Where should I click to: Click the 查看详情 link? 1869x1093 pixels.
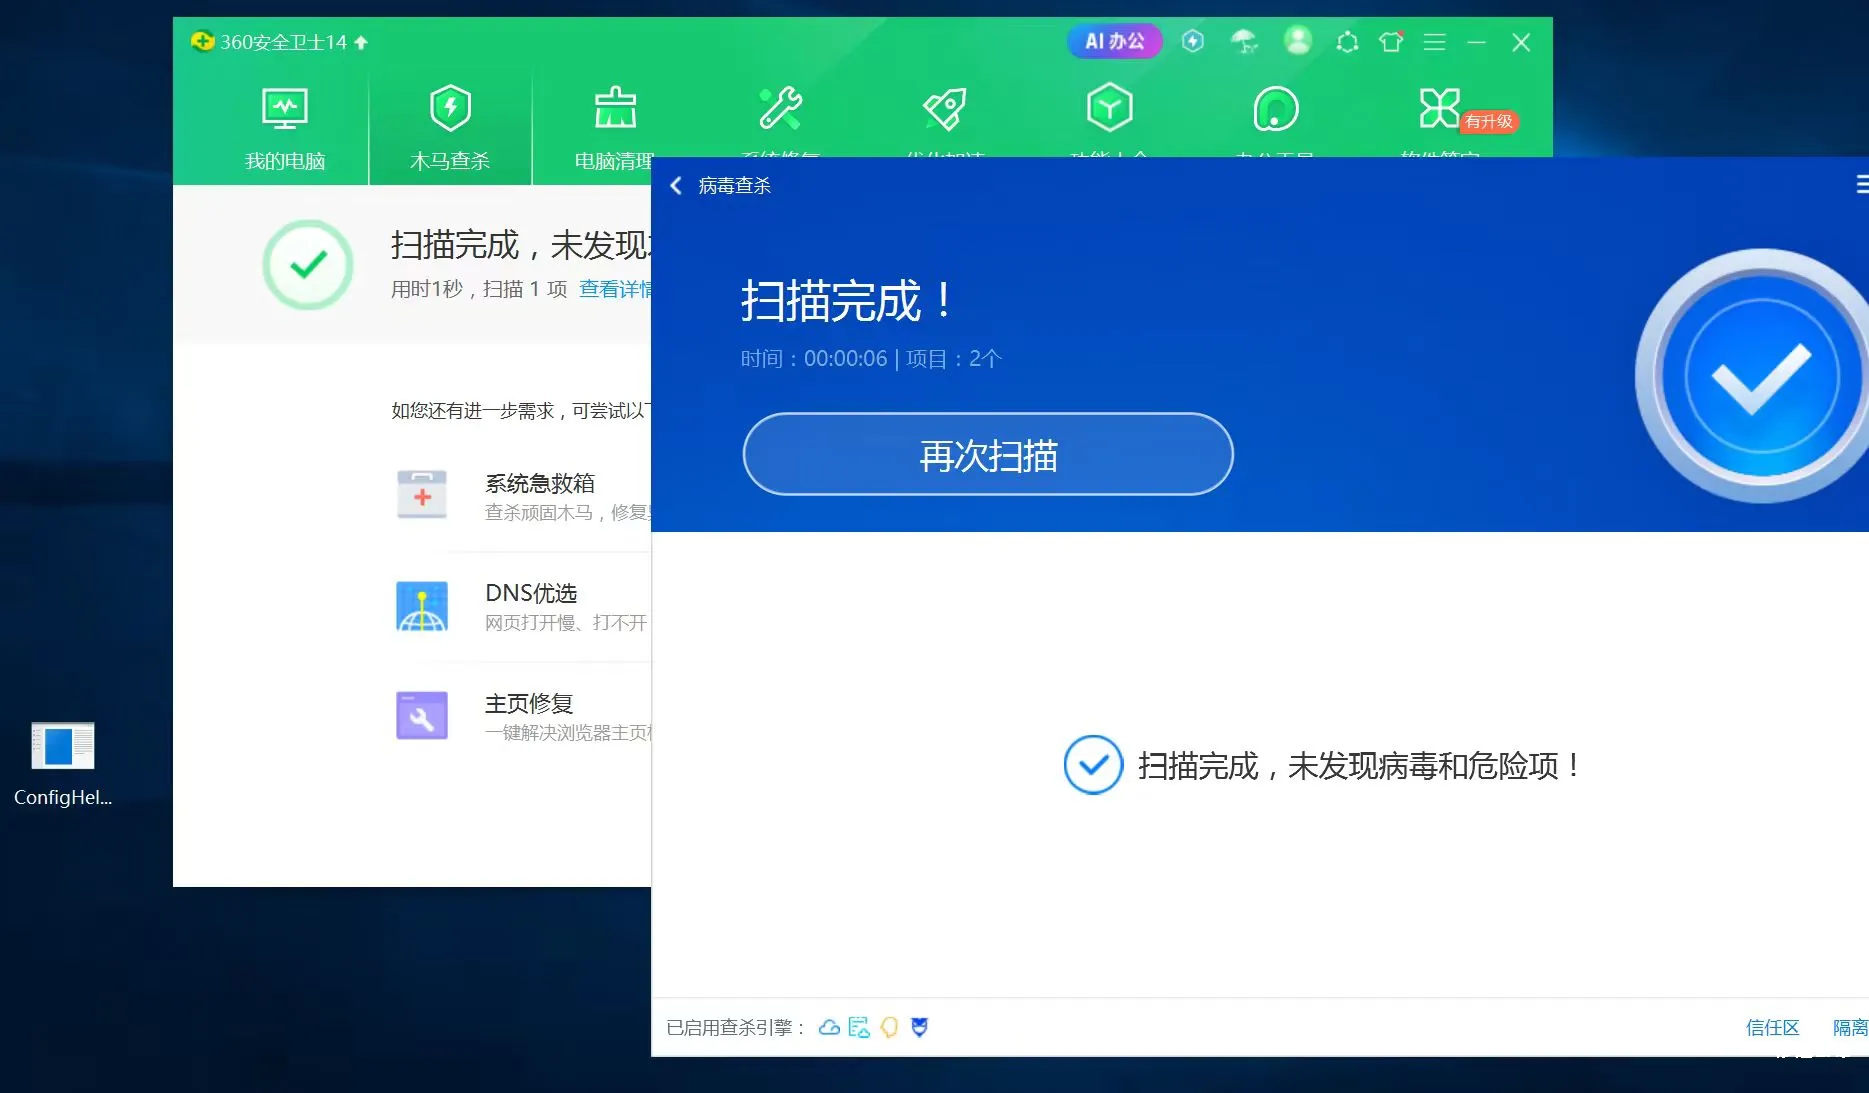tap(614, 289)
